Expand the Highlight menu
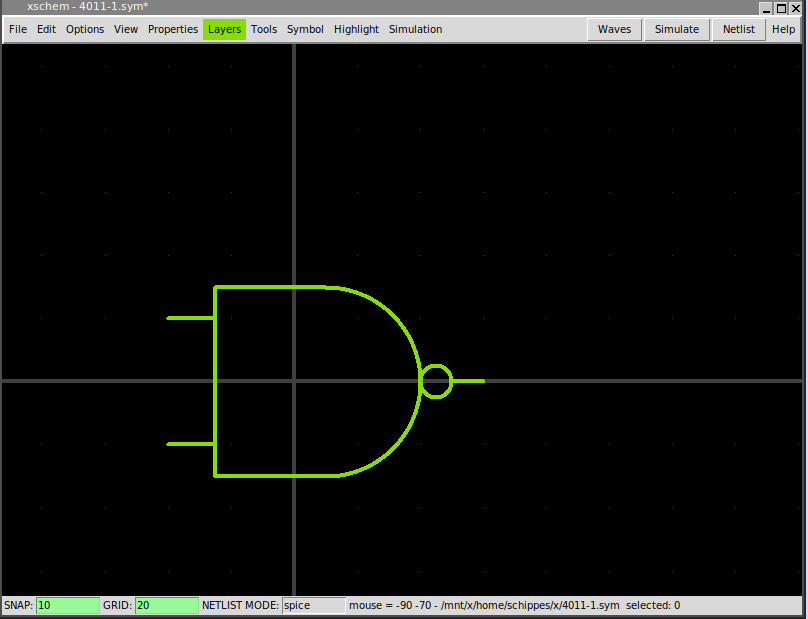The height and width of the screenshot is (619, 808). click(356, 29)
